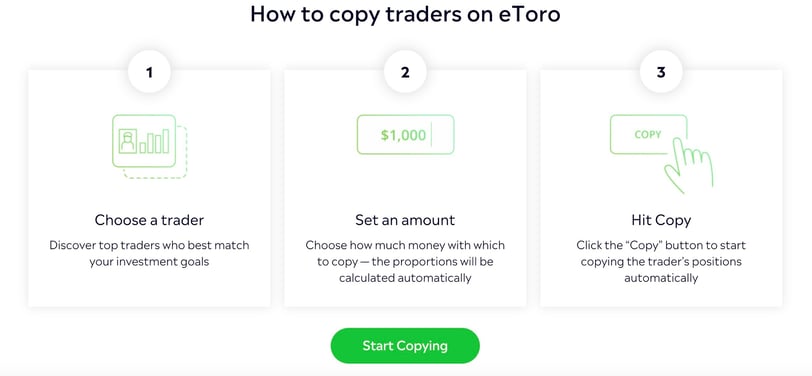Click the green COPY label text
The height and width of the screenshot is (376, 812).
point(648,135)
